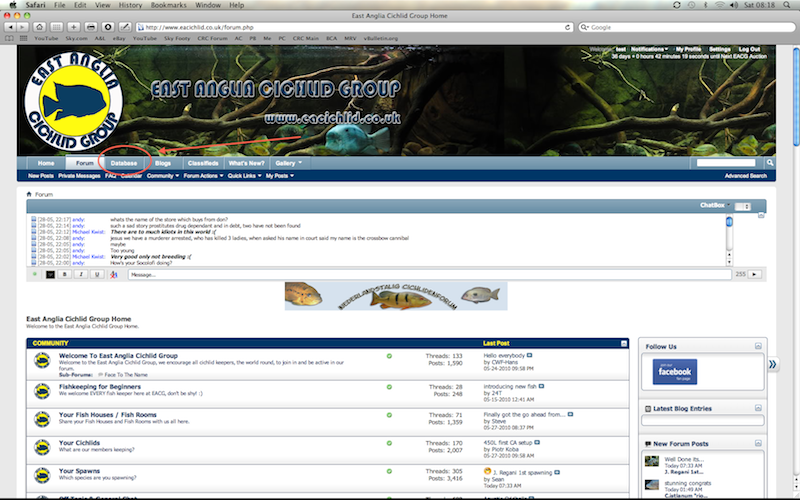The image size is (800, 500).
Task: Open the Classifieds tab
Action: pyautogui.click(x=203, y=163)
